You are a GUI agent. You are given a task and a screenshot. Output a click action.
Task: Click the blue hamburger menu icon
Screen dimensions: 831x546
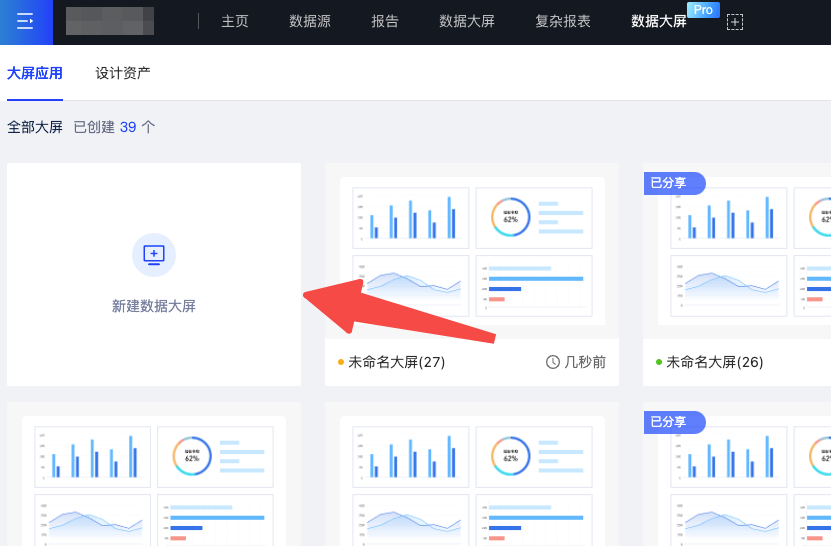point(26,22)
